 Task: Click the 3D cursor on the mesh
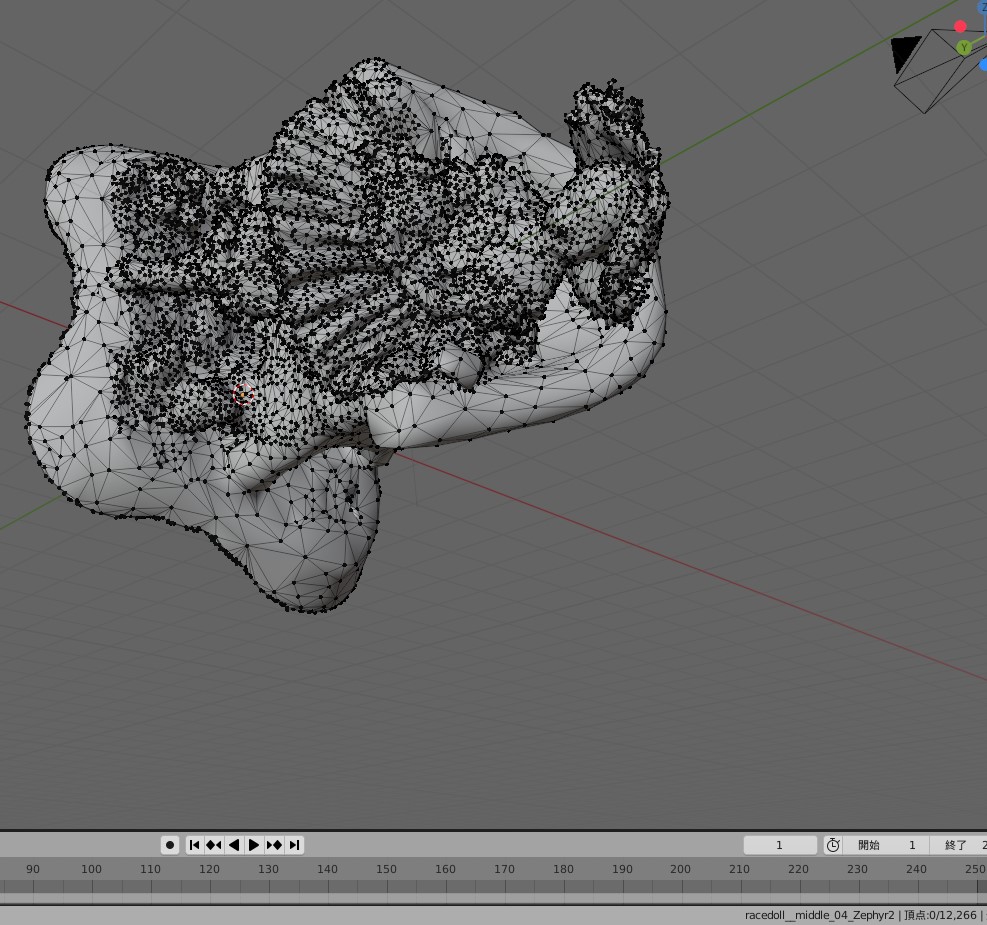pos(242,394)
